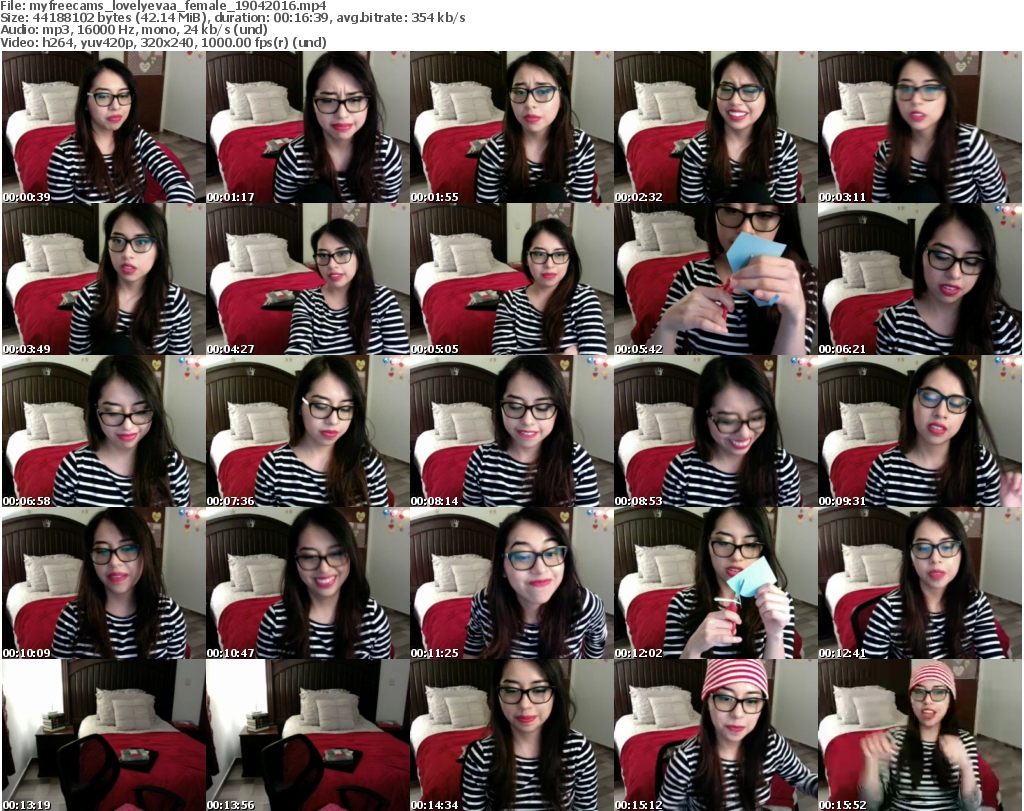Viewport: 1024px width, 811px height.
Task: Select the thumbnail stamped 00:00:39
Action: click(x=103, y=127)
